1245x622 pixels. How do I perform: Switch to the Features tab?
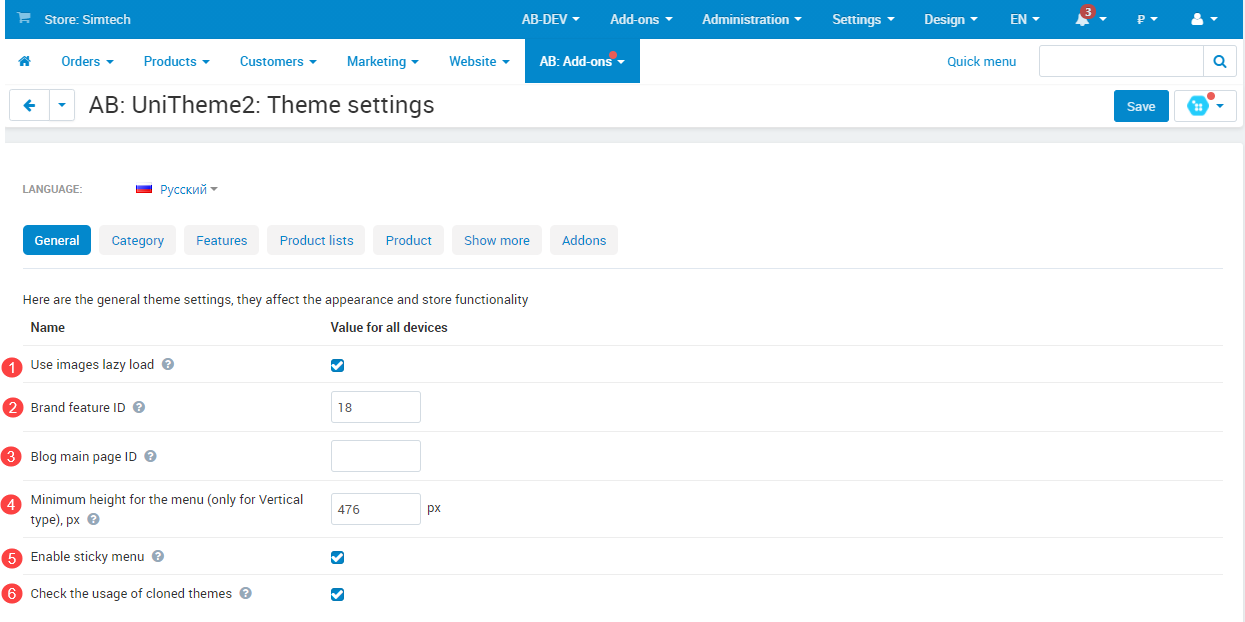coord(222,240)
